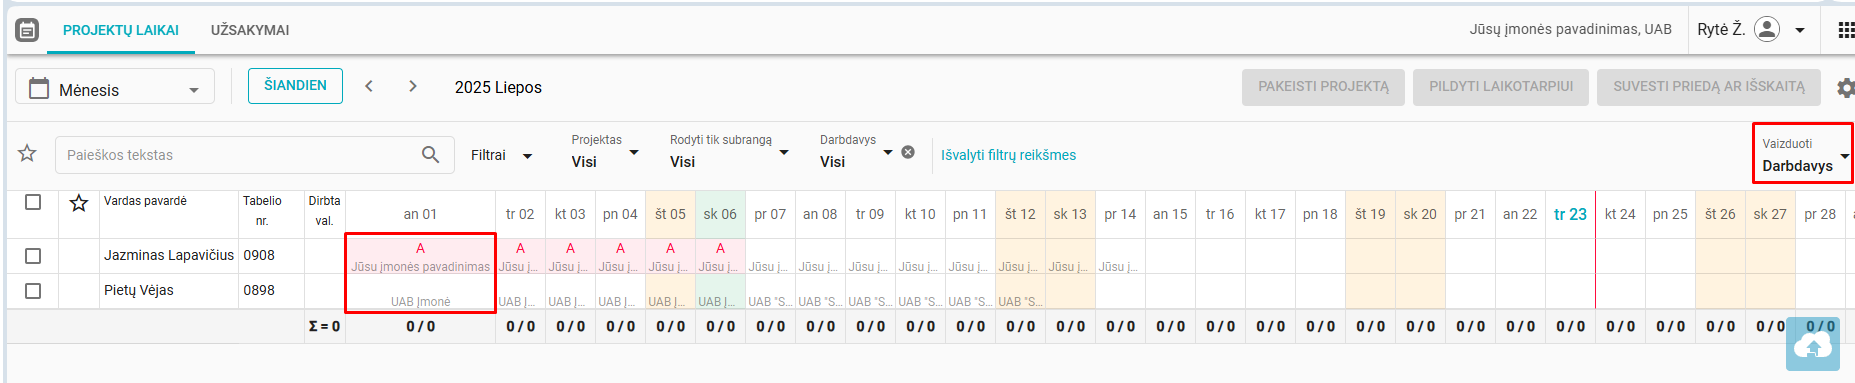Go to next month with right chevron
Screen dimensions: 1855x383
[x=413, y=86]
